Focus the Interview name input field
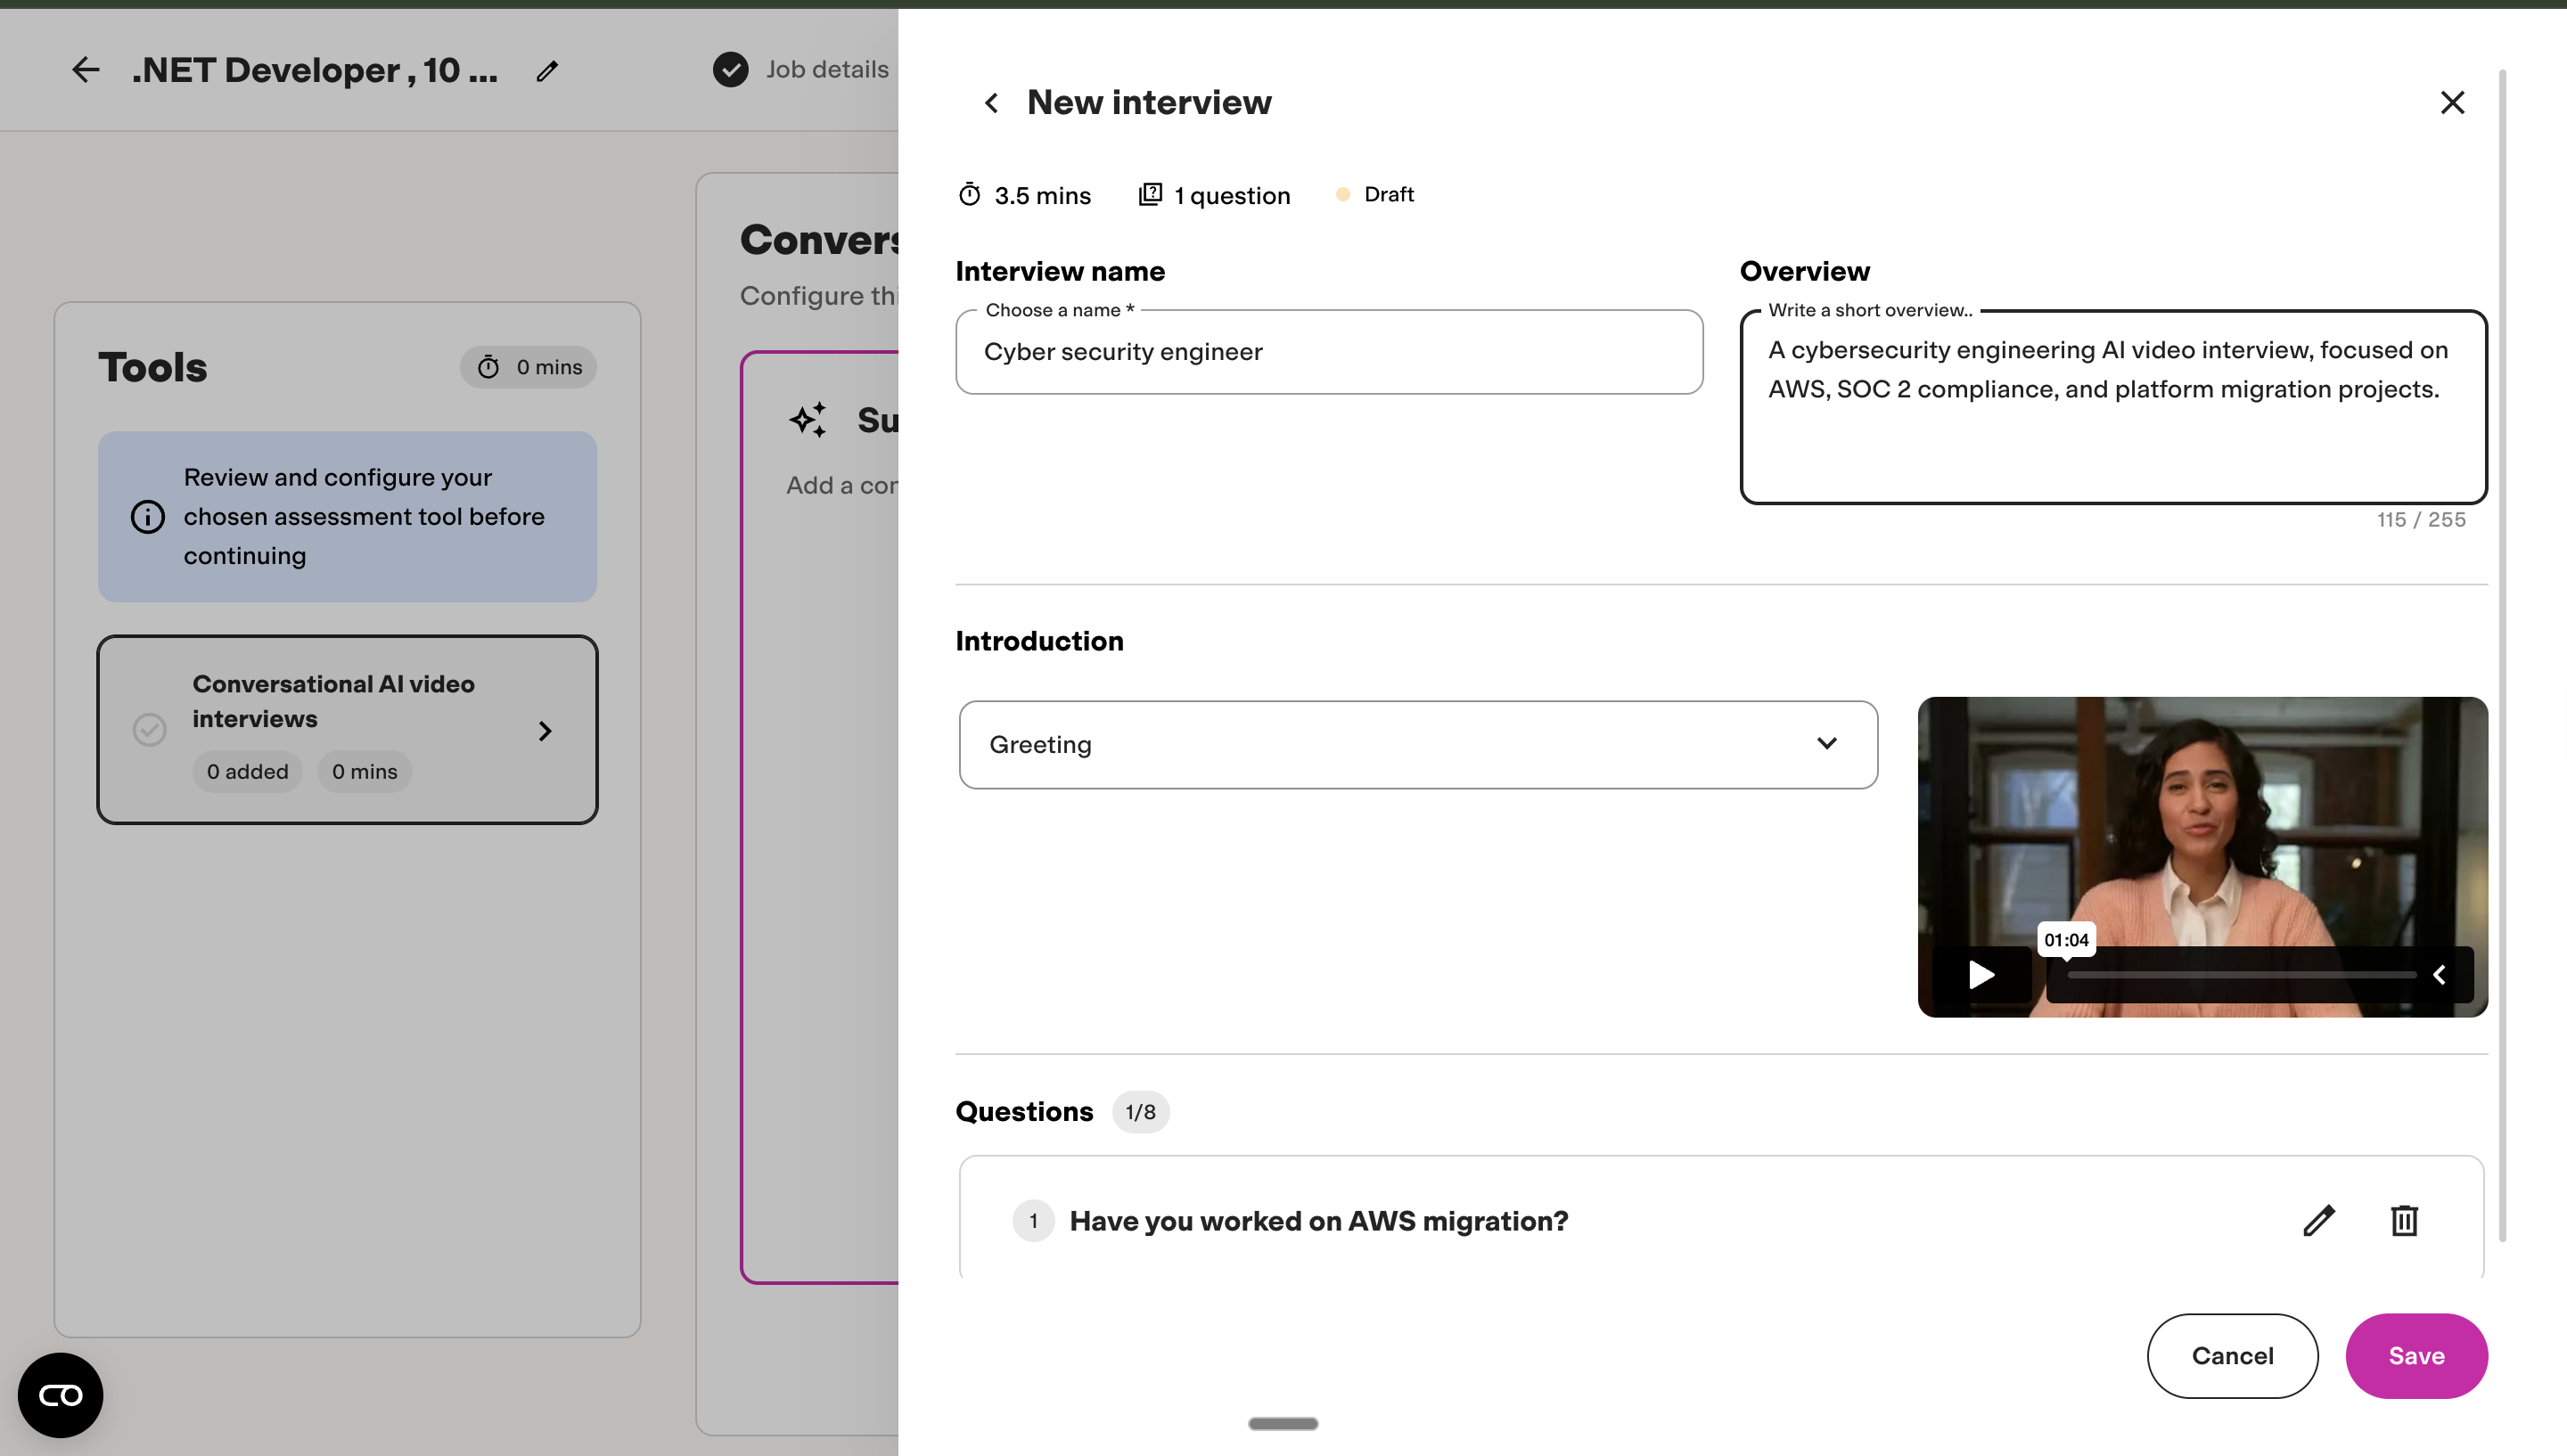The width and height of the screenshot is (2567, 1456). (x=1329, y=352)
